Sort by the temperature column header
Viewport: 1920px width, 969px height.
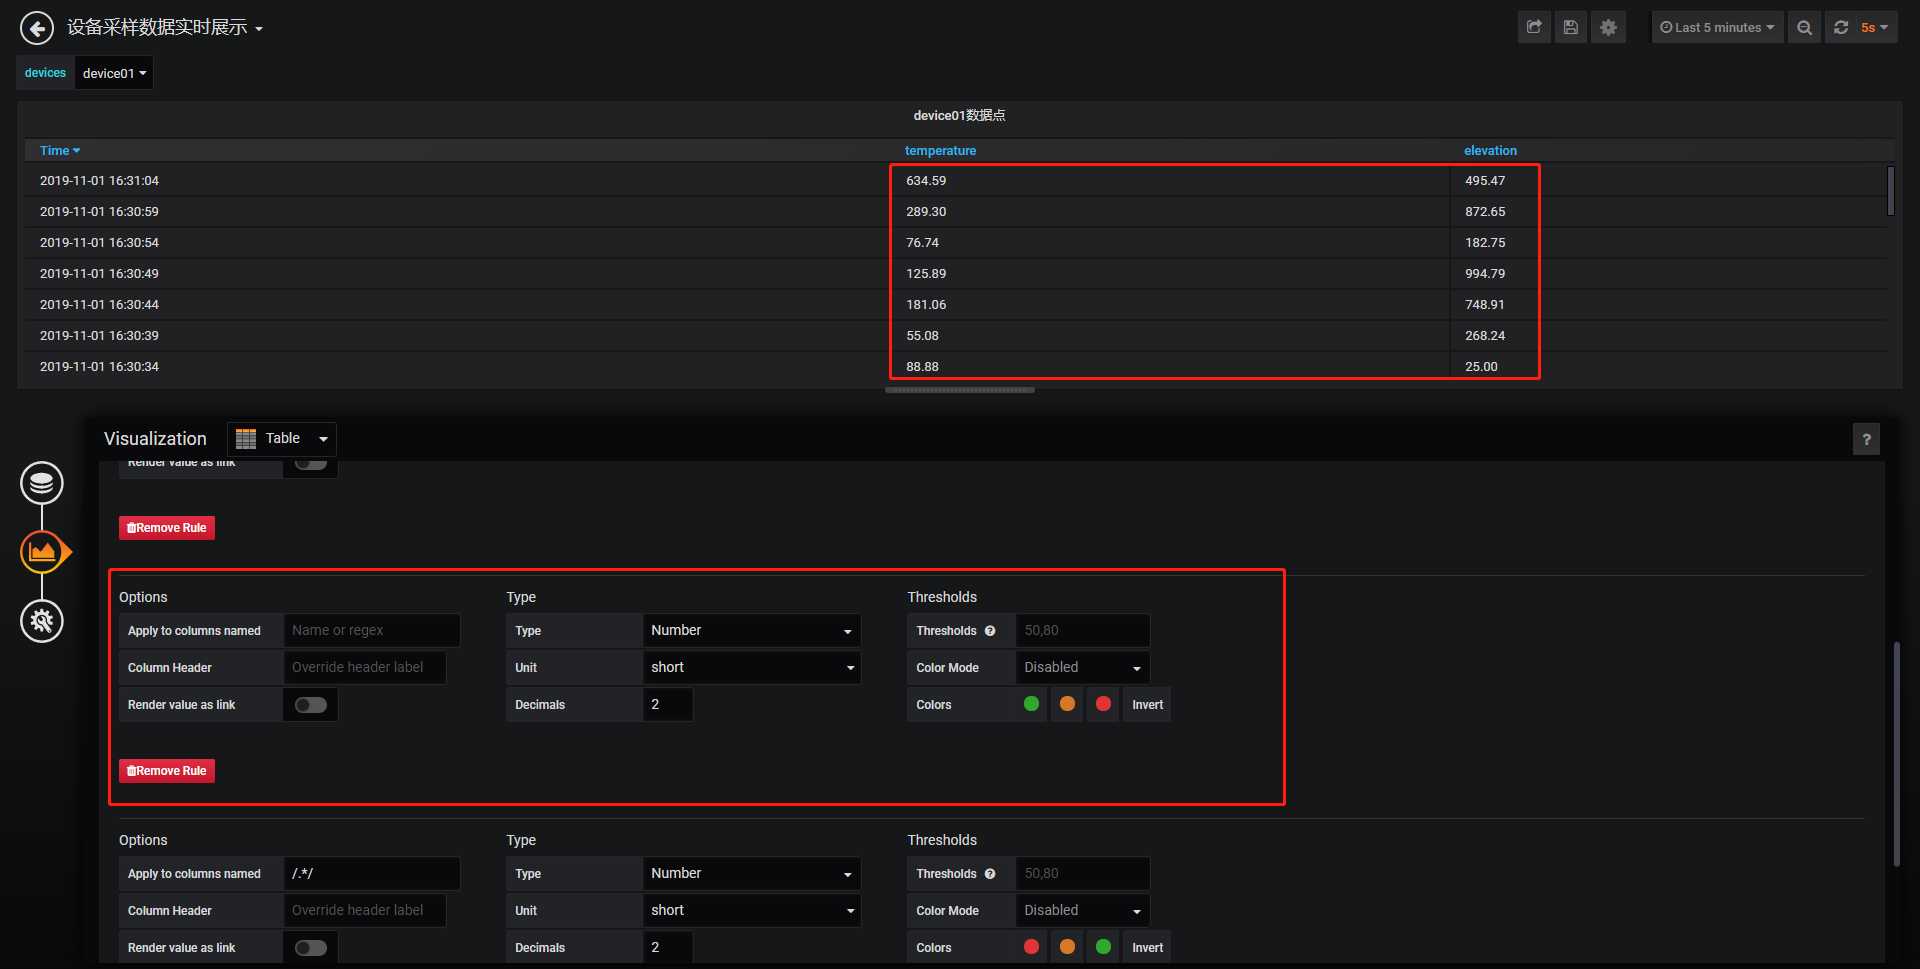pyautogui.click(x=940, y=151)
